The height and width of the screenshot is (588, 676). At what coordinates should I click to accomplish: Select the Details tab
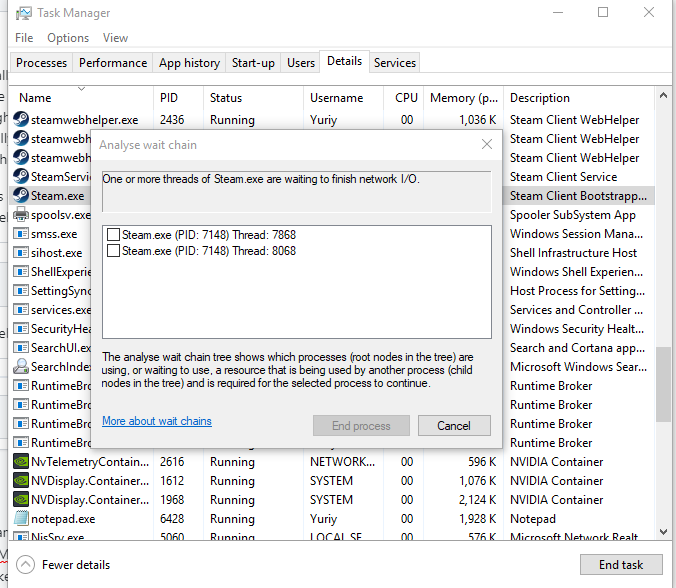coord(344,61)
